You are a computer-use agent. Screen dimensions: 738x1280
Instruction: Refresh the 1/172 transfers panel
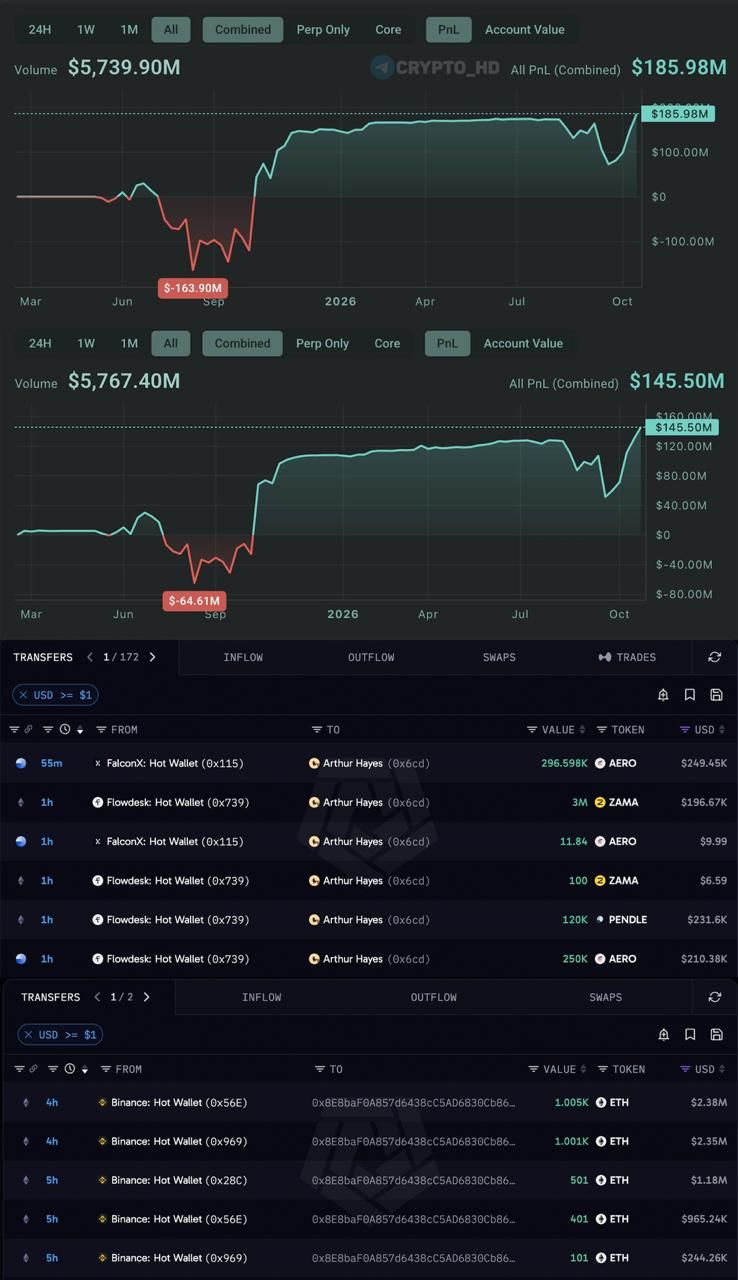pyautogui.click(x=714, y=657)
